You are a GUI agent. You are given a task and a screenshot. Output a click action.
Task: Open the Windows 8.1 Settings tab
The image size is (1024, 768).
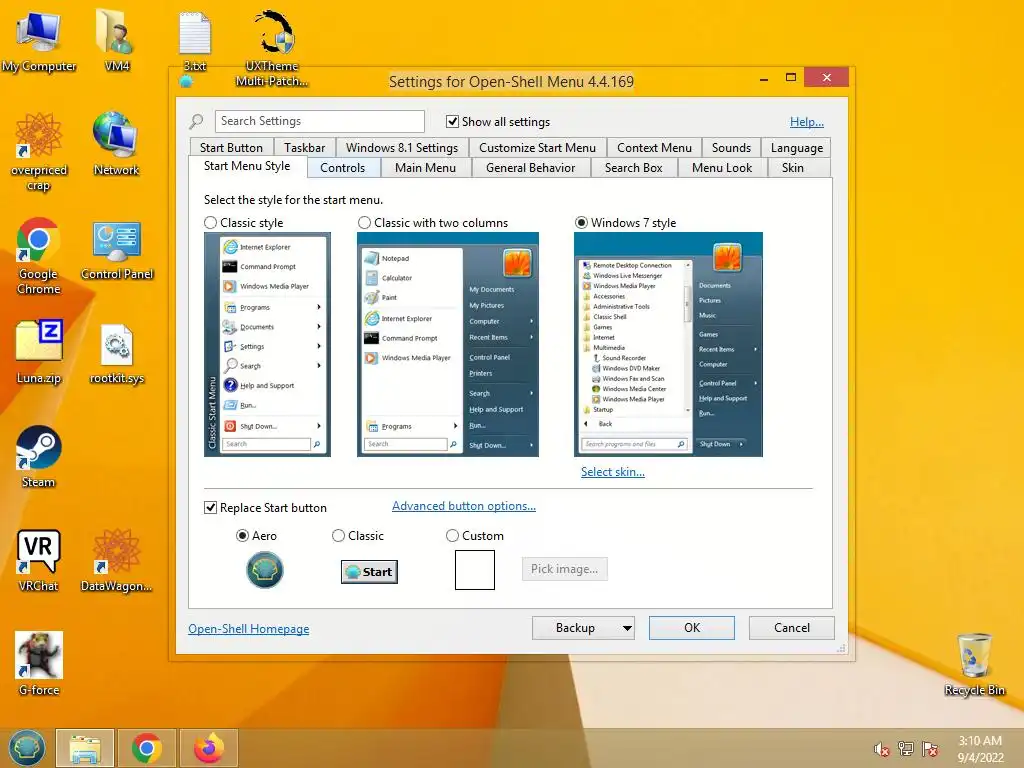click(402, 148)
